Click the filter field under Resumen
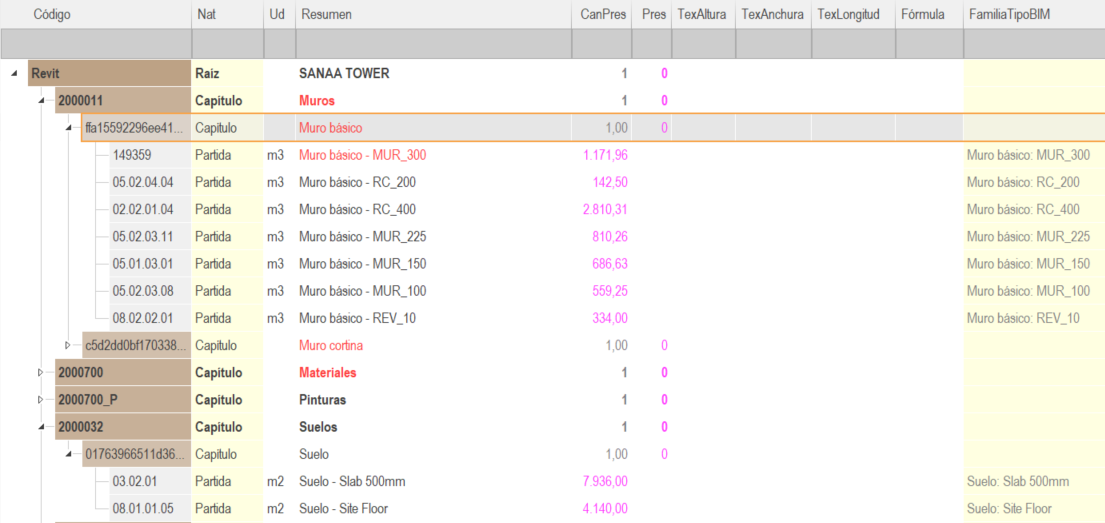 (434, 44)
